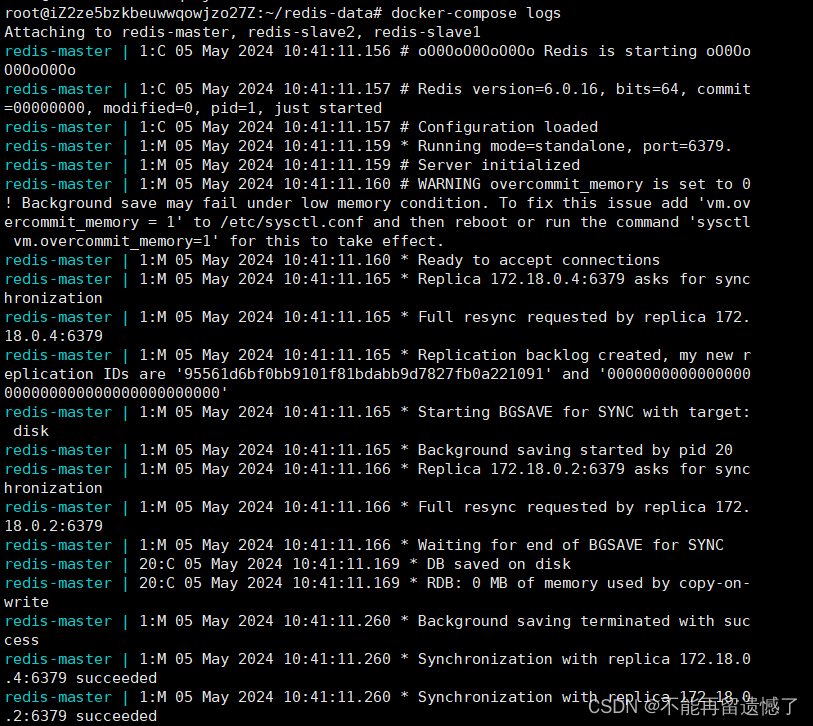Click 'Background saving terminated with suc' message

click(x=584, y=621)
